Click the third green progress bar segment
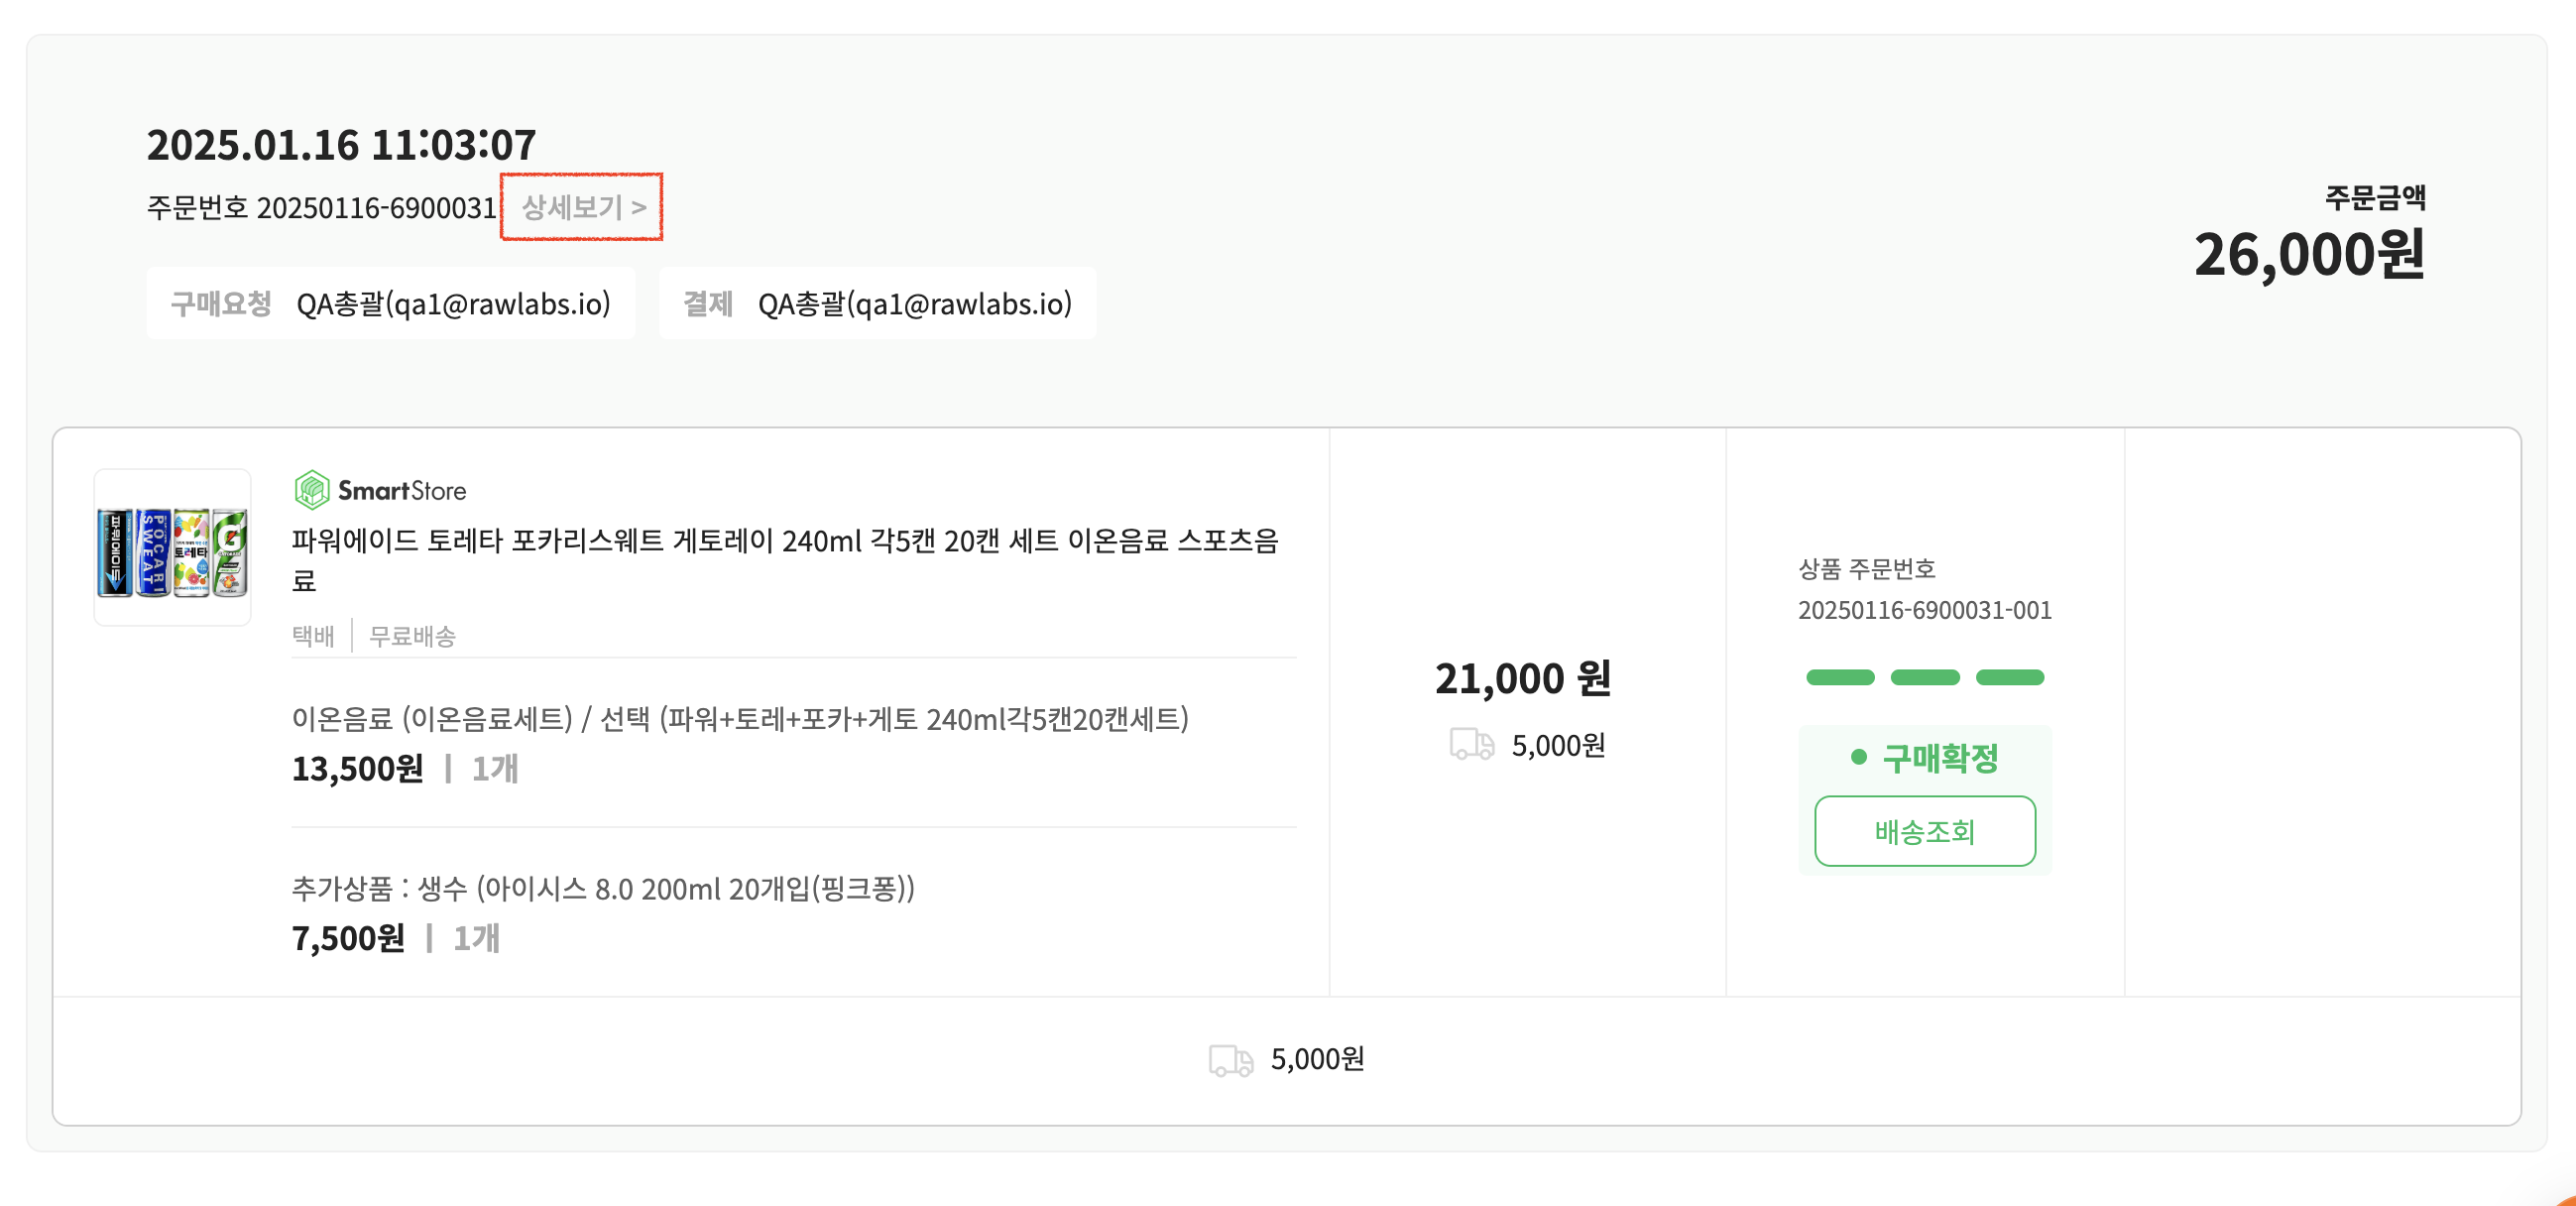 [x=2009, y=677]
